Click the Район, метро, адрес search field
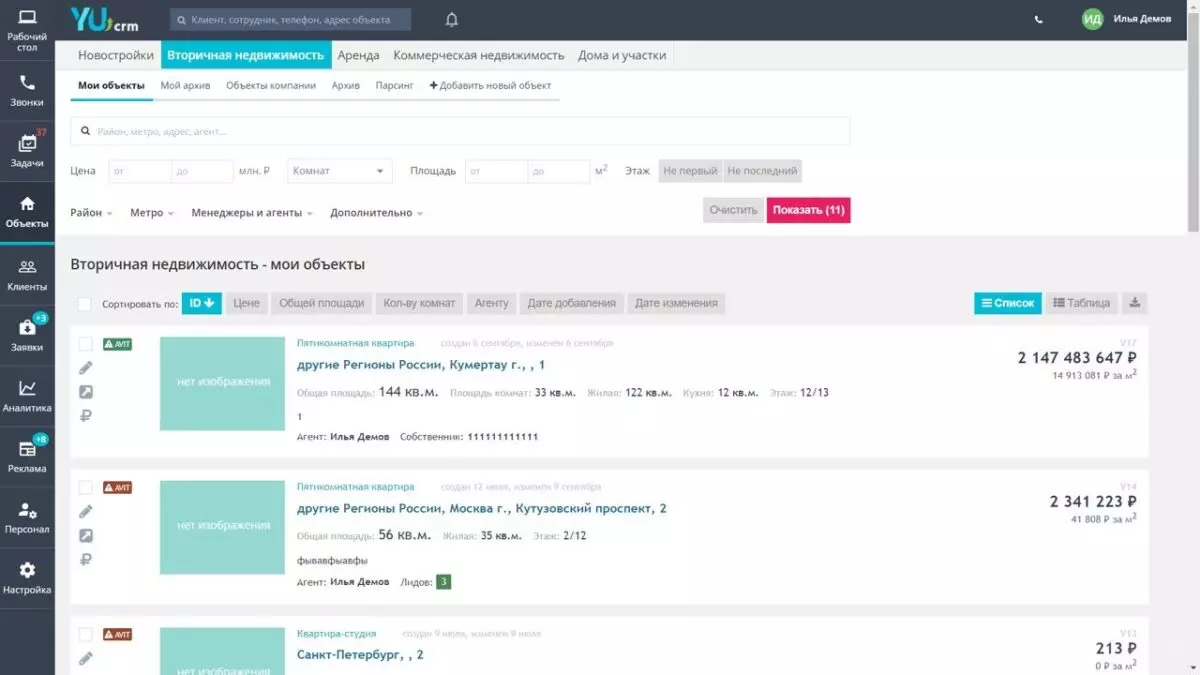This screenshot has height=675, width=1200. point(460,131)
